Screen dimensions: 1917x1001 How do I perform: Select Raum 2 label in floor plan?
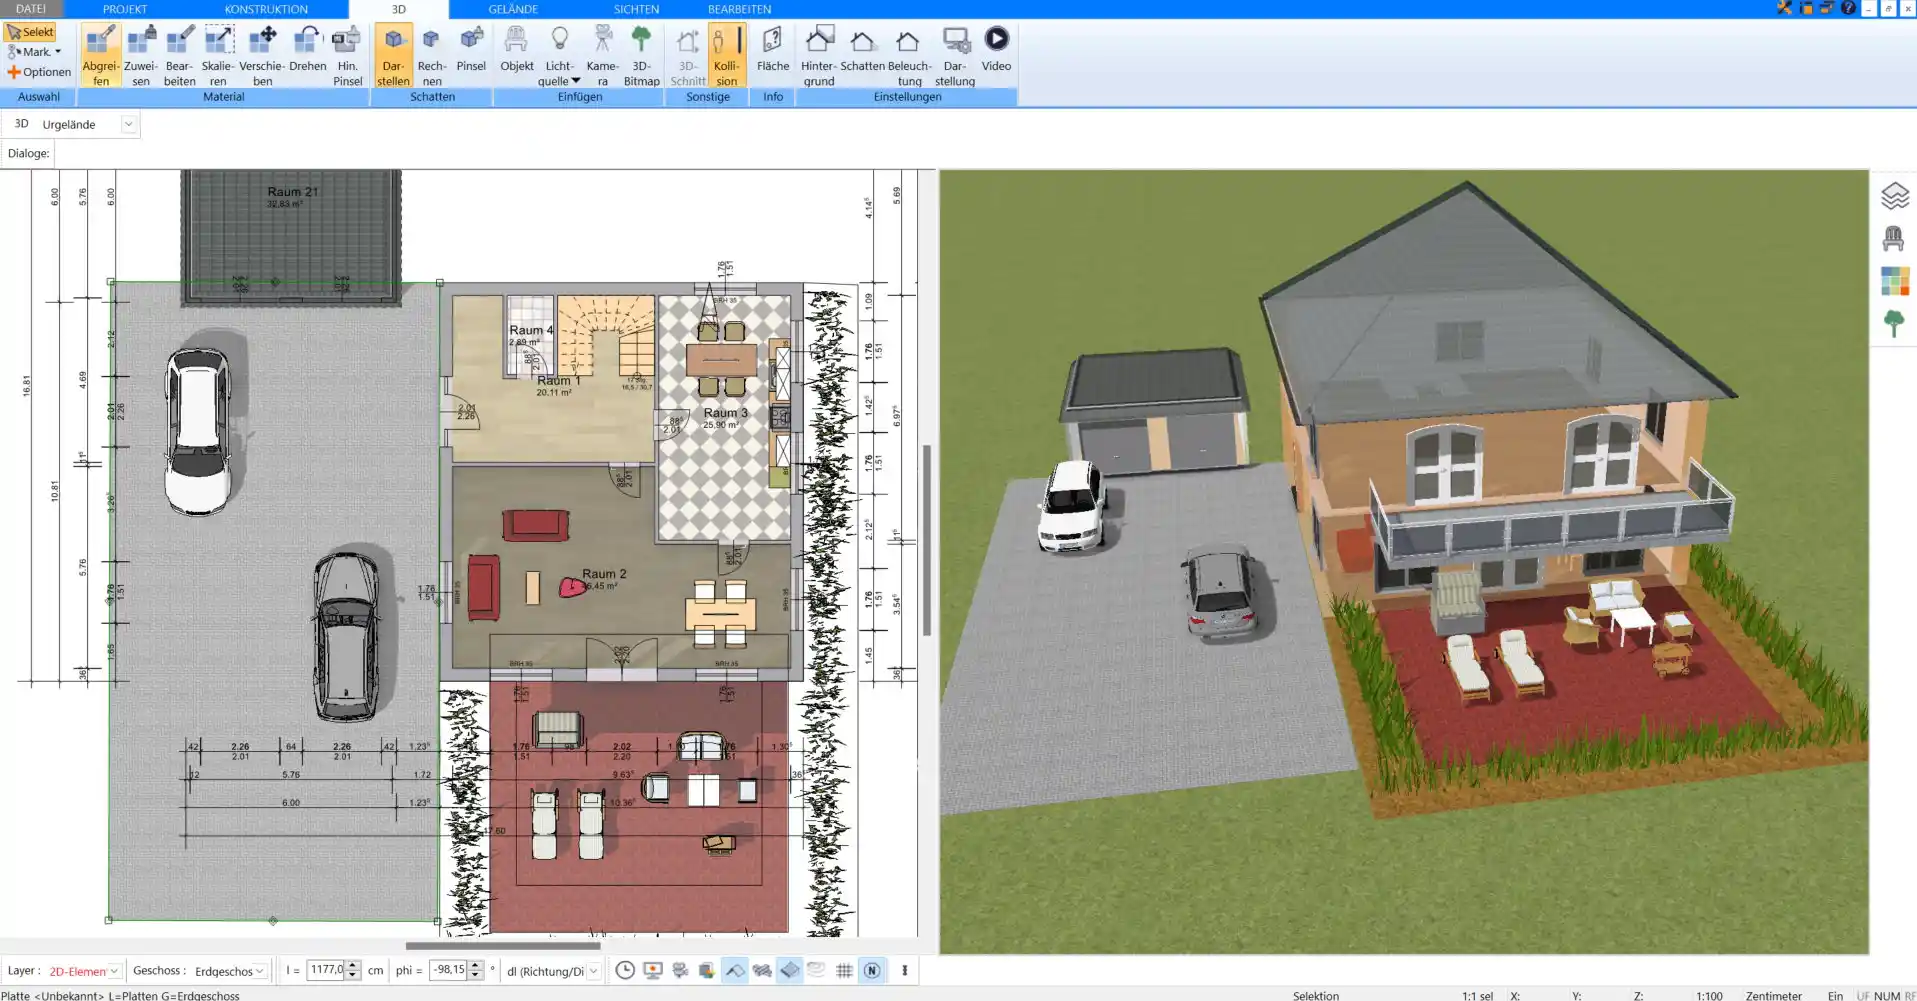point(604,574)
